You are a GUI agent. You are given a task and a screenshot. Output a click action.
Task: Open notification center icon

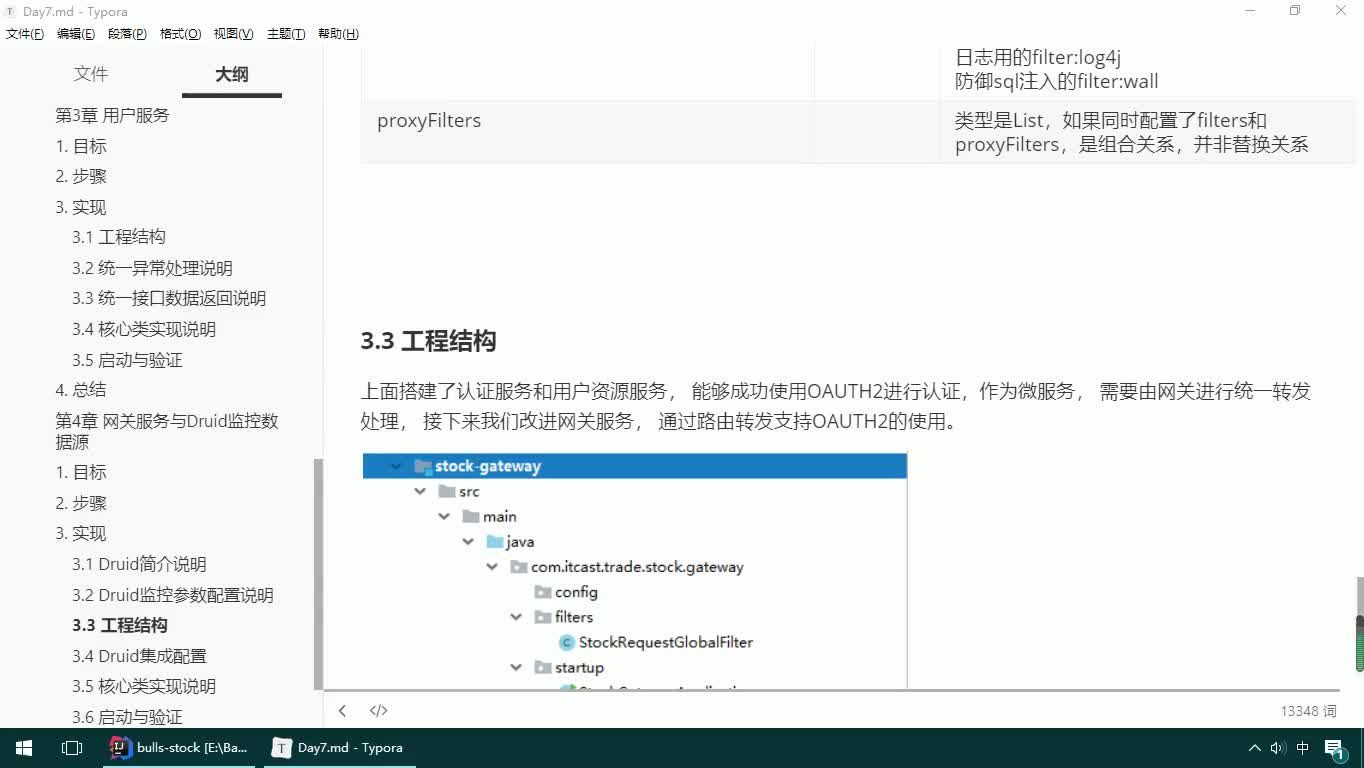[x=1335, y=748]
